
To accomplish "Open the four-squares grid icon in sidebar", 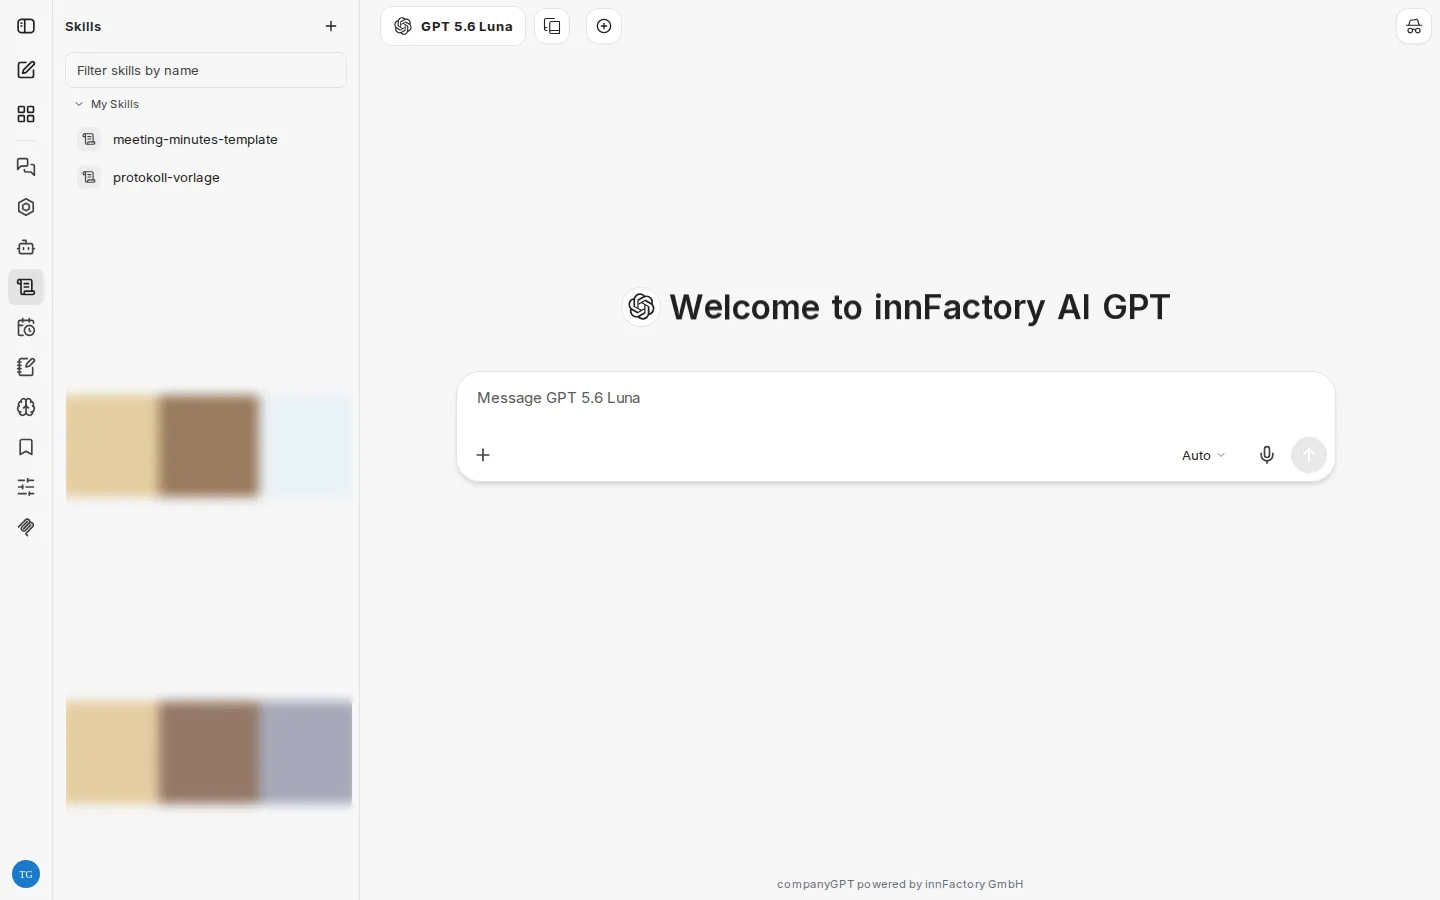I will (x=26, y=114).
